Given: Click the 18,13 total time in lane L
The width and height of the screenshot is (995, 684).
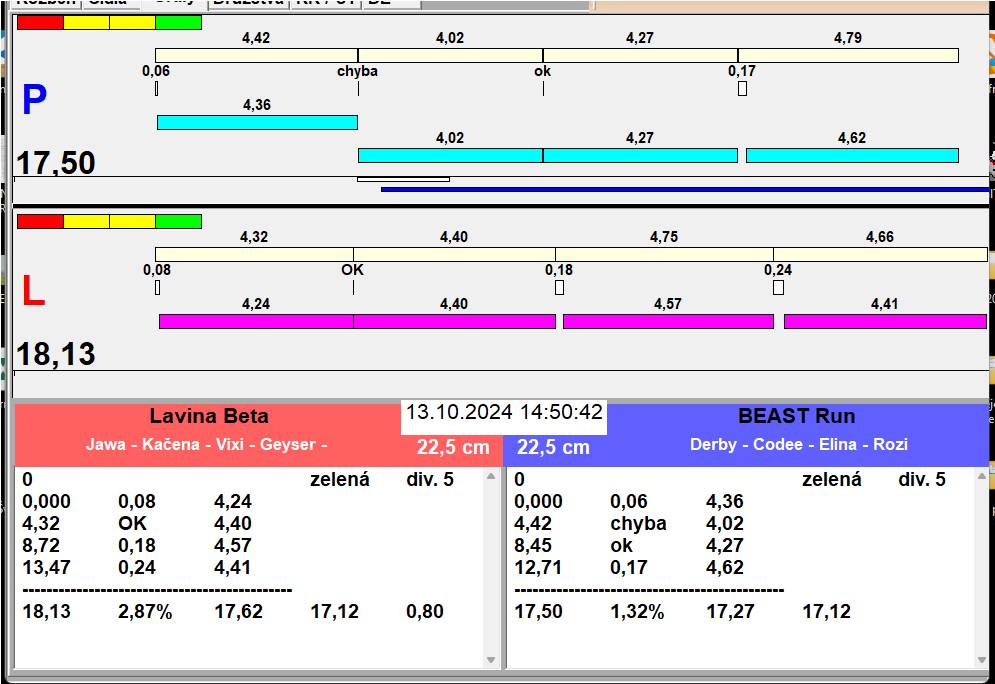Looking at the screenshot, I should pyautogui.click(x=56, y=354).
